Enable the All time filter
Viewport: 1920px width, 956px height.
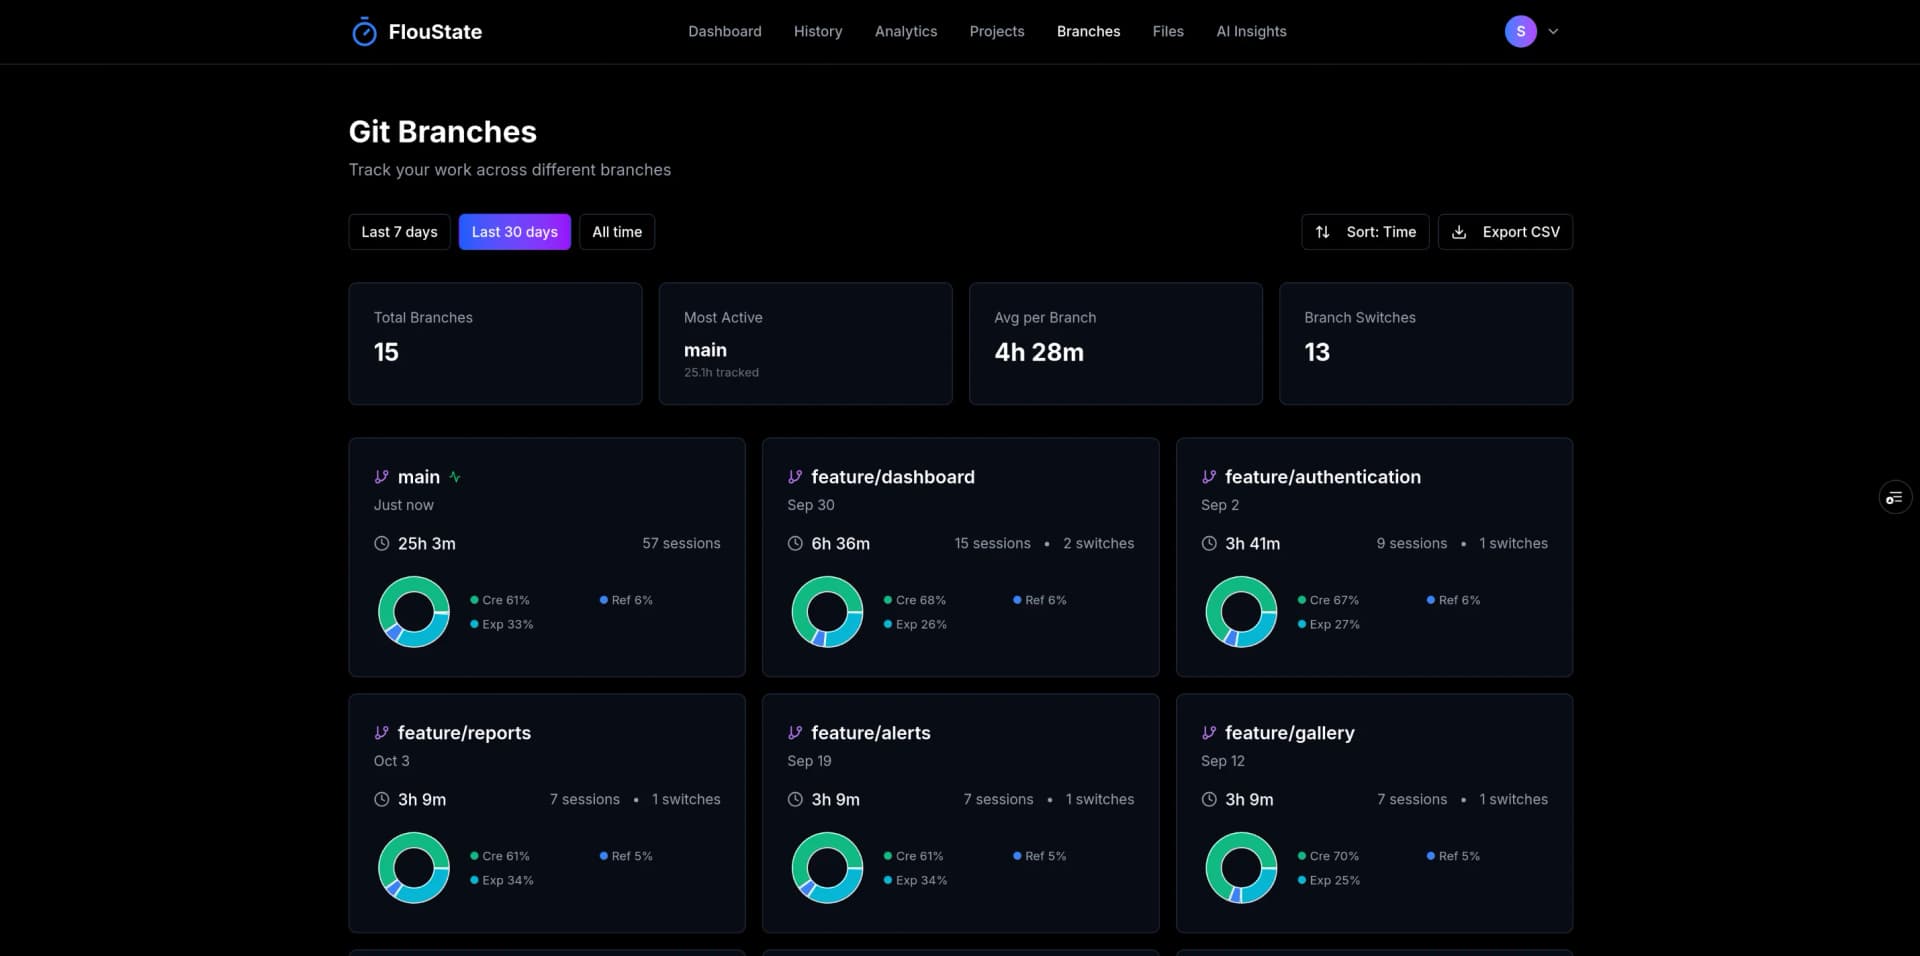pyautogui.click(x=616, y=231)
